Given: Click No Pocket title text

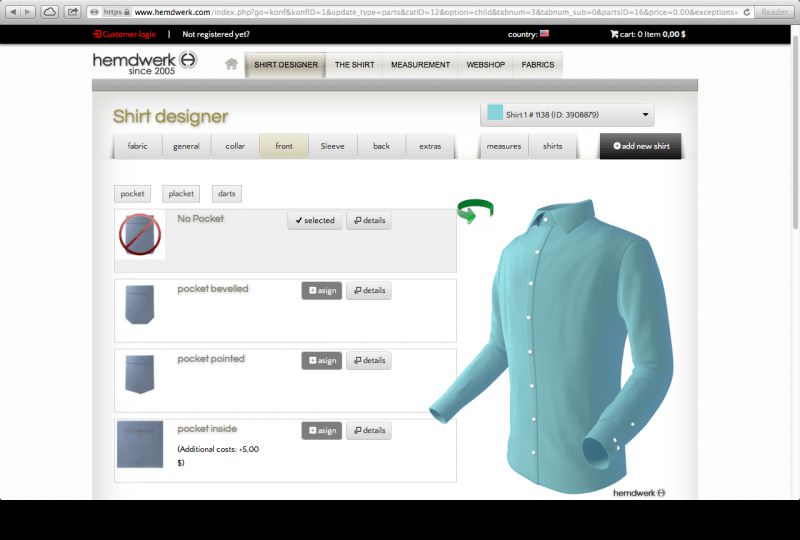Looking at the screenshot, I should coord(201,218).
